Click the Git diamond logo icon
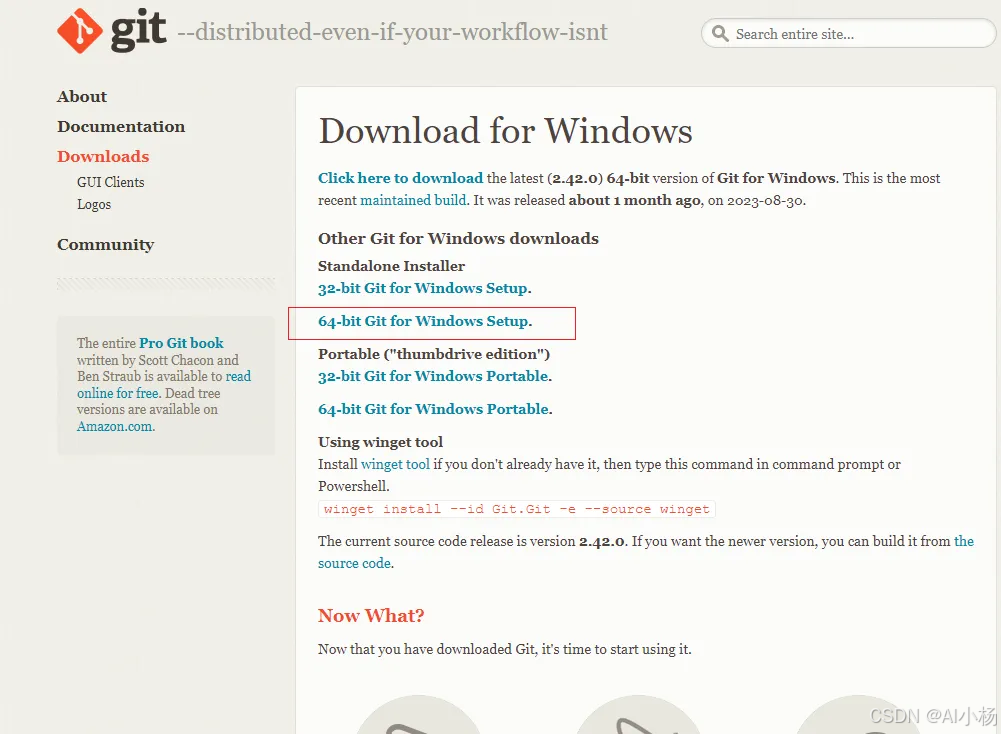 tap(79, 31)
